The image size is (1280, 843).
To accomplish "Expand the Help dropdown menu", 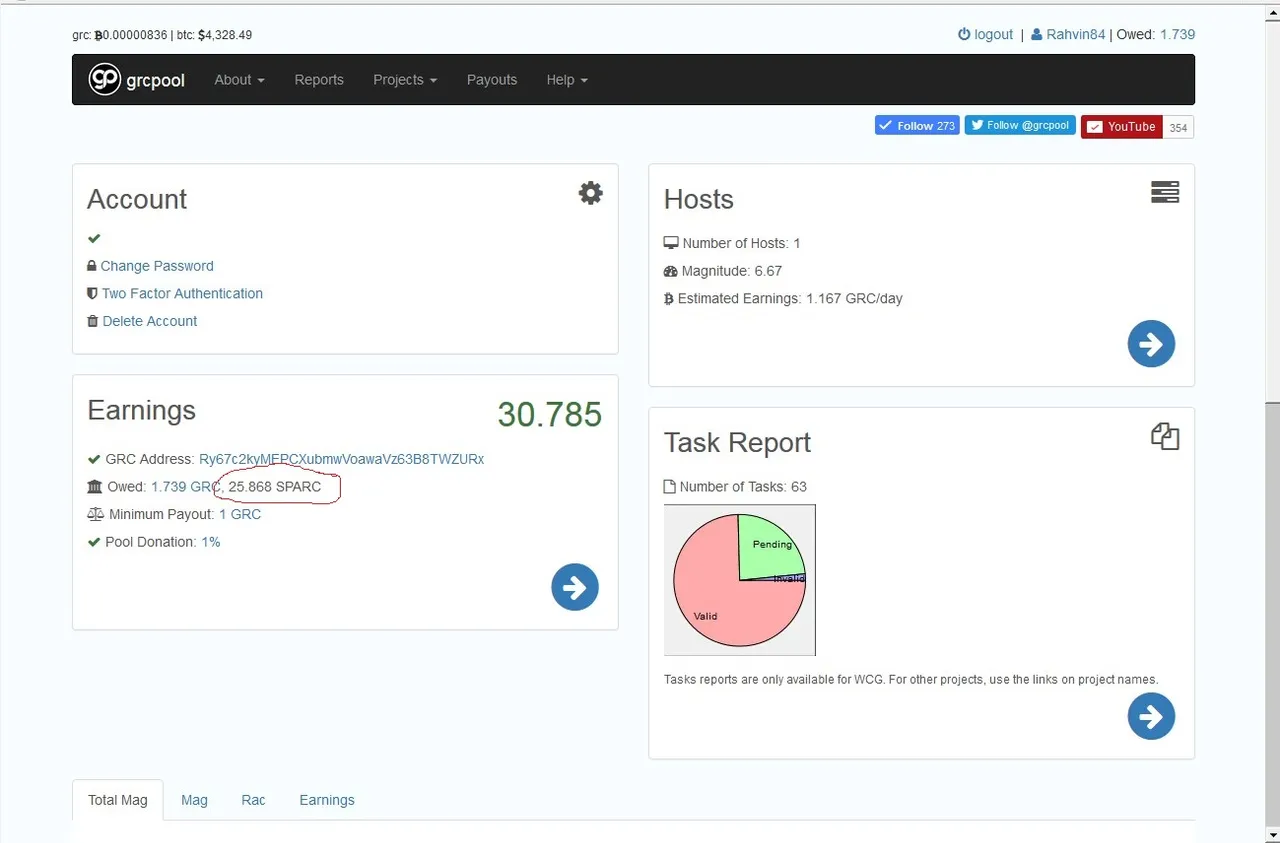I will 567,79.
